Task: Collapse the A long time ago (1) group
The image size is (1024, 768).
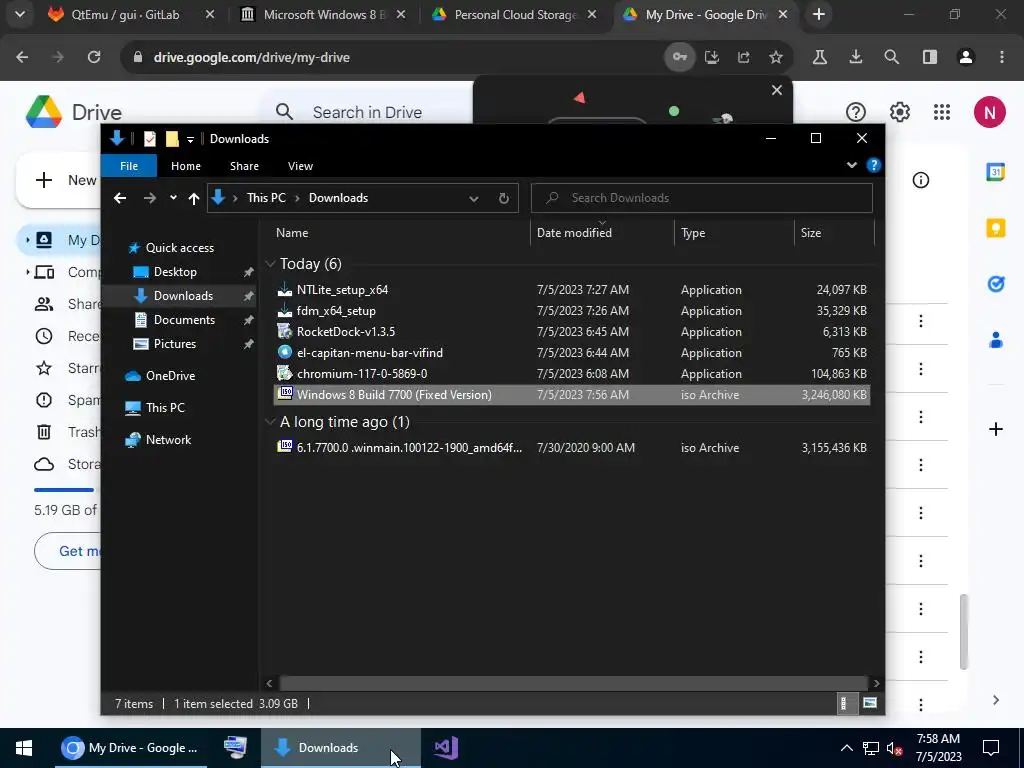Action: tap(270, 422)
